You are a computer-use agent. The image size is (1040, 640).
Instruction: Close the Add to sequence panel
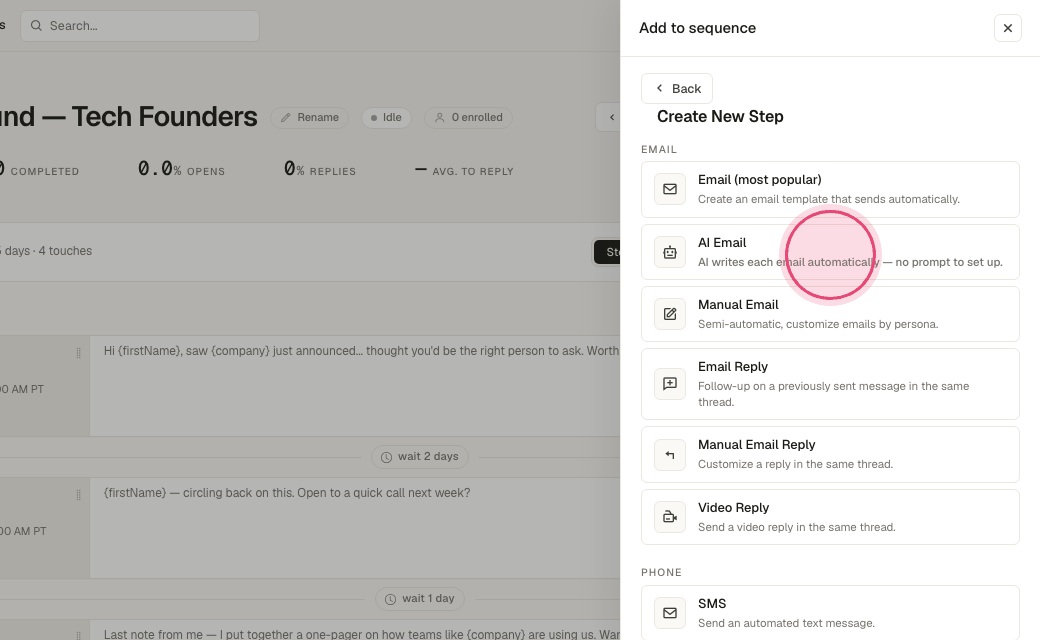tap(1008, 28)
